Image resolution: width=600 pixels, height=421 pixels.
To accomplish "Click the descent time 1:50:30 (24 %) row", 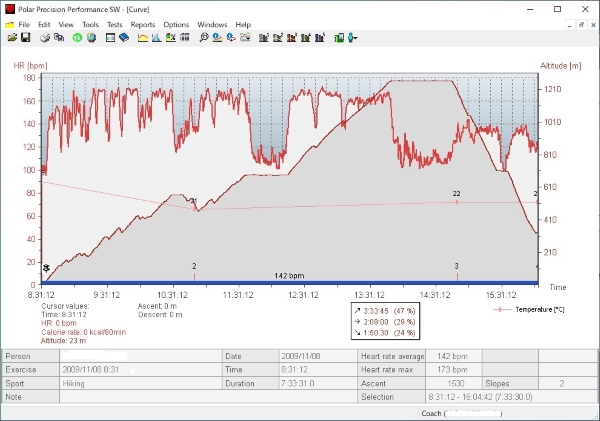I will pyautogui.click(x=385, y=333).
